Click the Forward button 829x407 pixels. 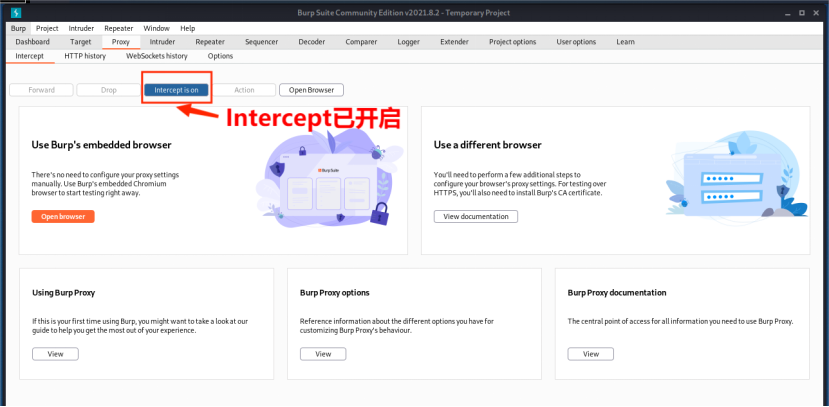tap(41, 90)
